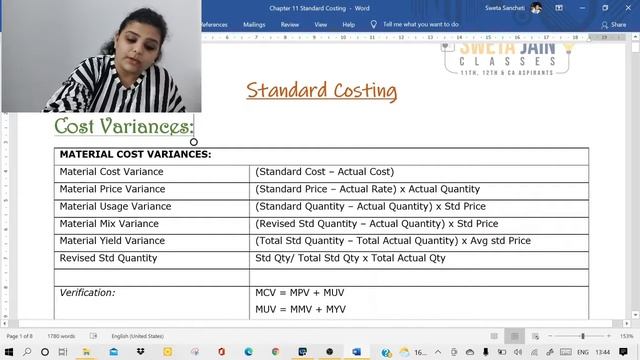The height and width of the screenshot is (360, 640).
Task: Click the volume speaker tray icon
Action: 518,352
